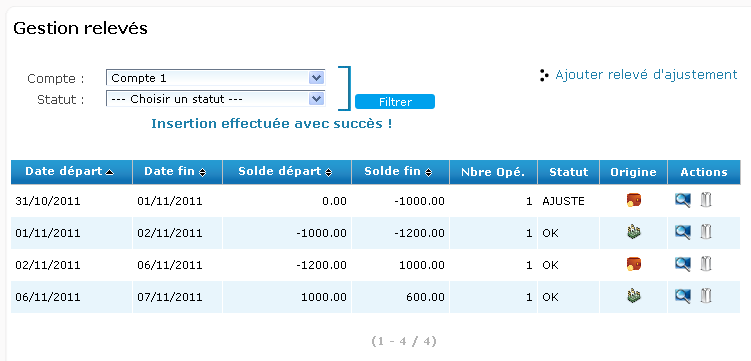
Task: Click the bank origin icon on 01/11/2011 row
Action: (x=634, y=232)
